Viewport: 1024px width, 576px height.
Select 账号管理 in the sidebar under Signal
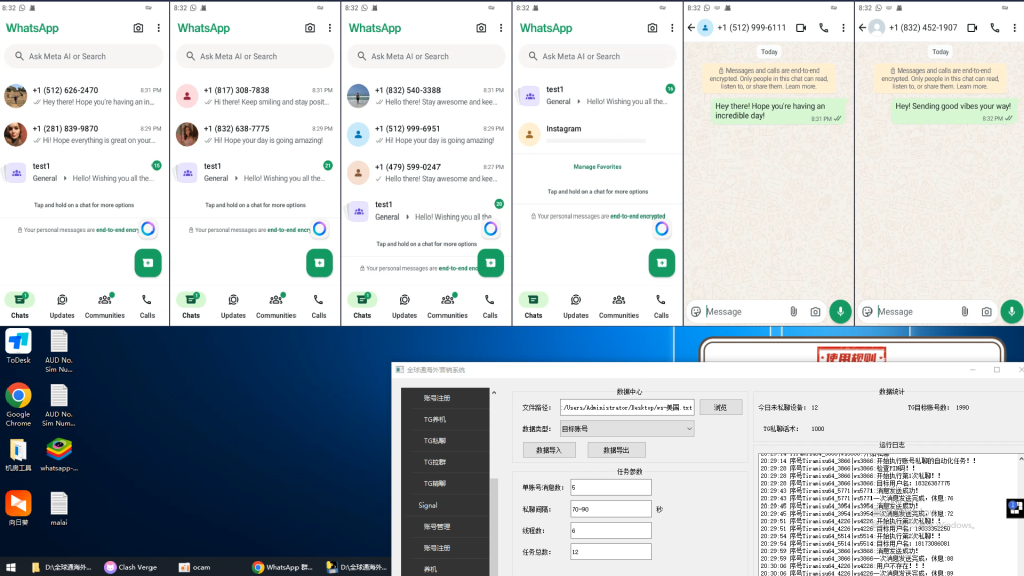coord(436,526)
